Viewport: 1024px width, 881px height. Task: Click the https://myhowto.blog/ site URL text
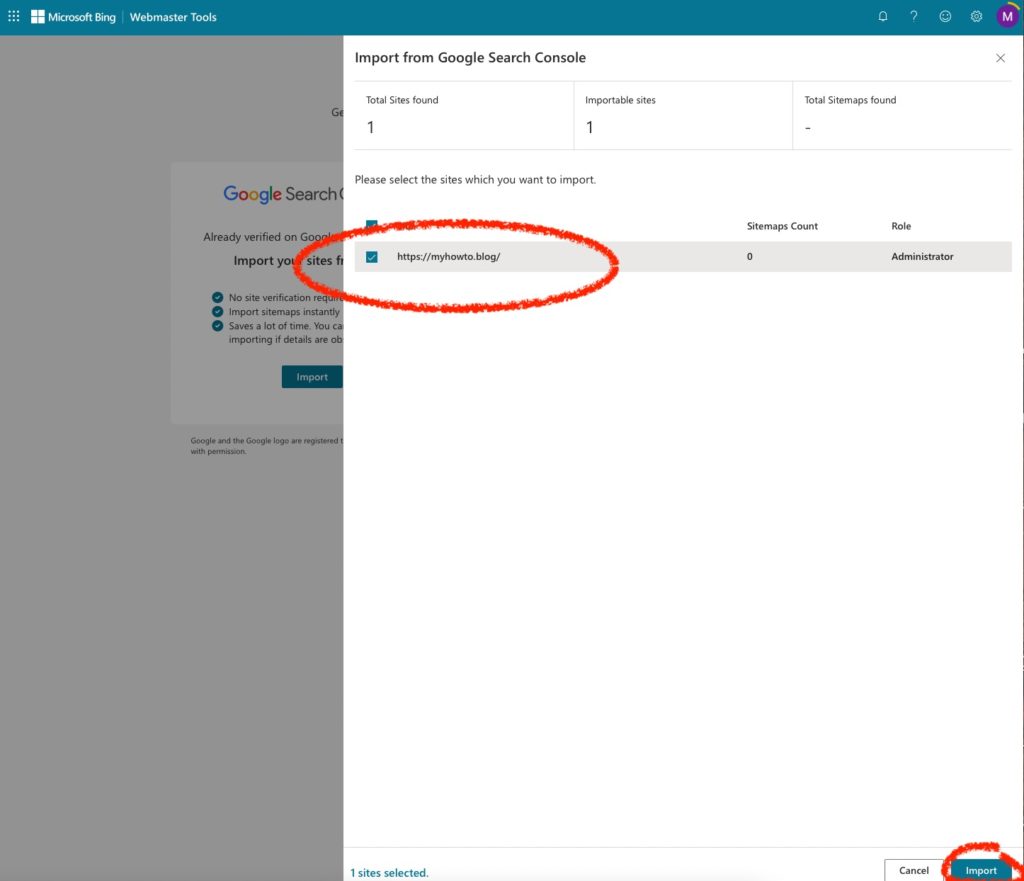coord(449,257)
